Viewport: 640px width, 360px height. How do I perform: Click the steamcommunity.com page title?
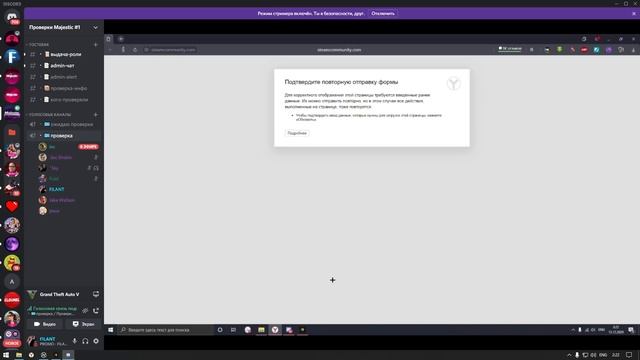339,50
